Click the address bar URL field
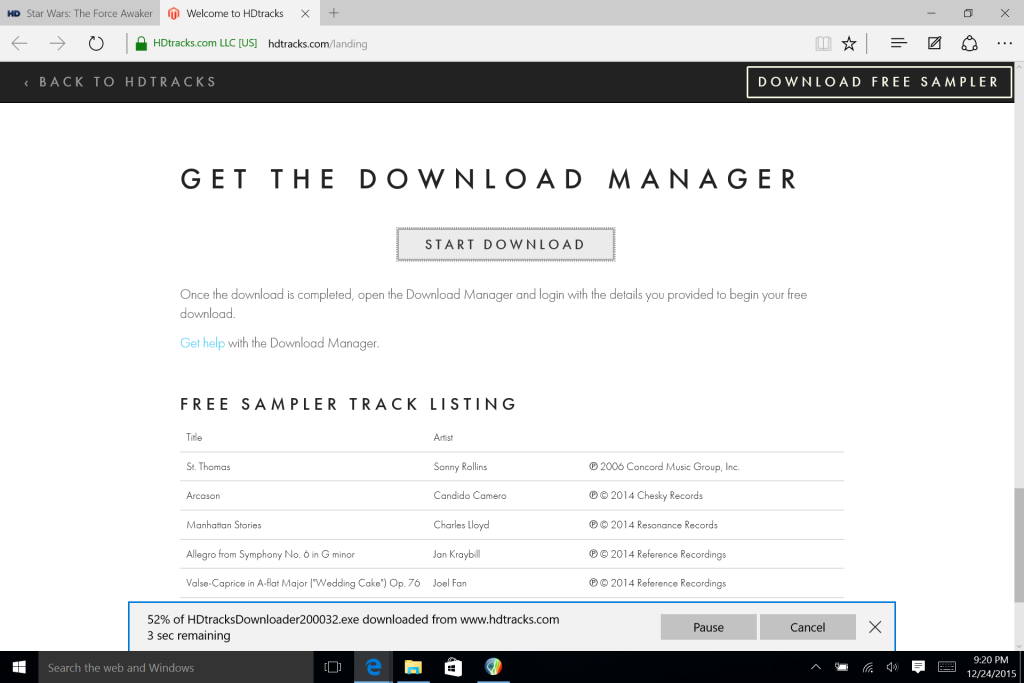 click(317, 44)
